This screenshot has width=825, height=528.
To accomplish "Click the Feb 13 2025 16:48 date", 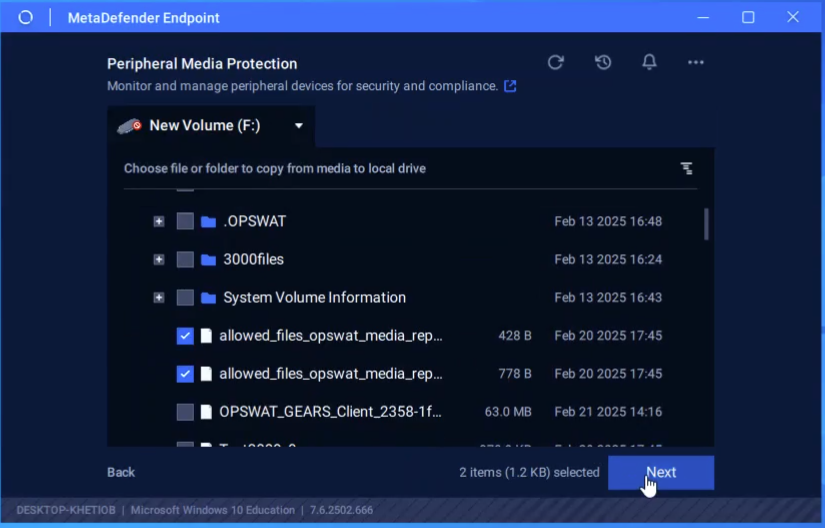I will point(608,221).
